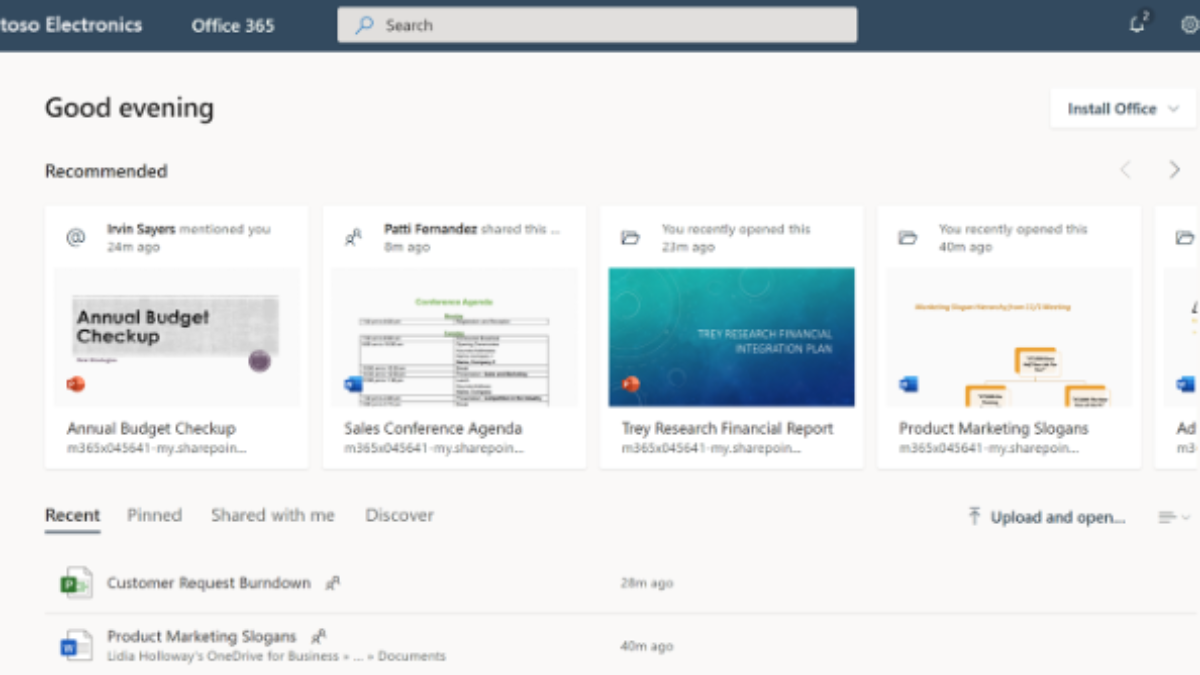1200x675 pixels.
Task: Open the notifications bell icon
Action: click(x=1137, y=25)
